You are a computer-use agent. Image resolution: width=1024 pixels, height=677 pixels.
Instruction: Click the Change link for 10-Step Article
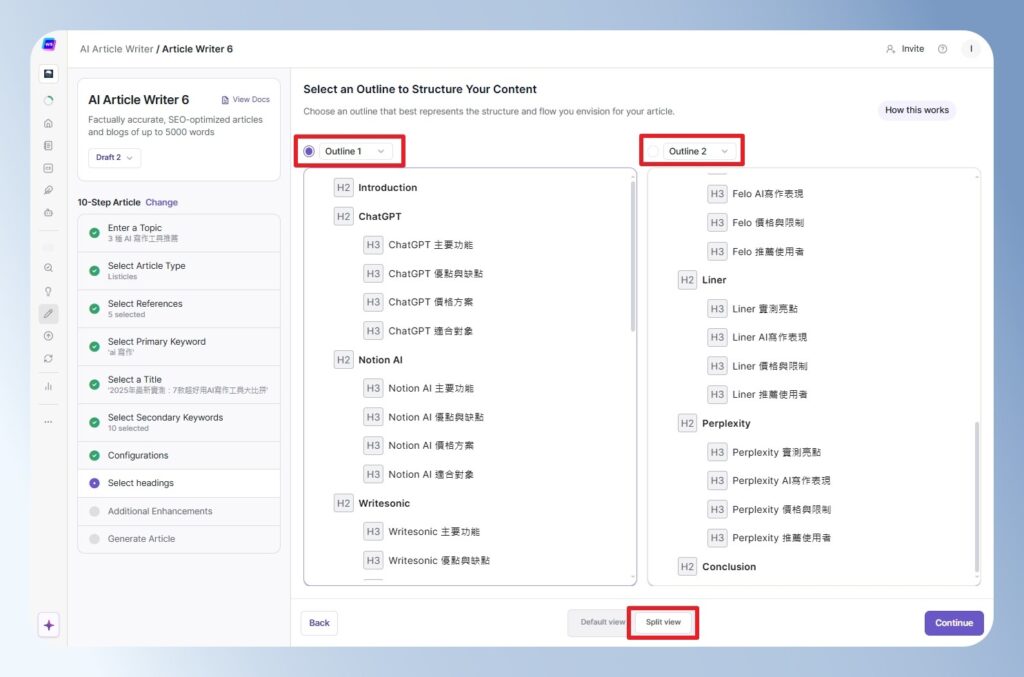pos(161,202)
